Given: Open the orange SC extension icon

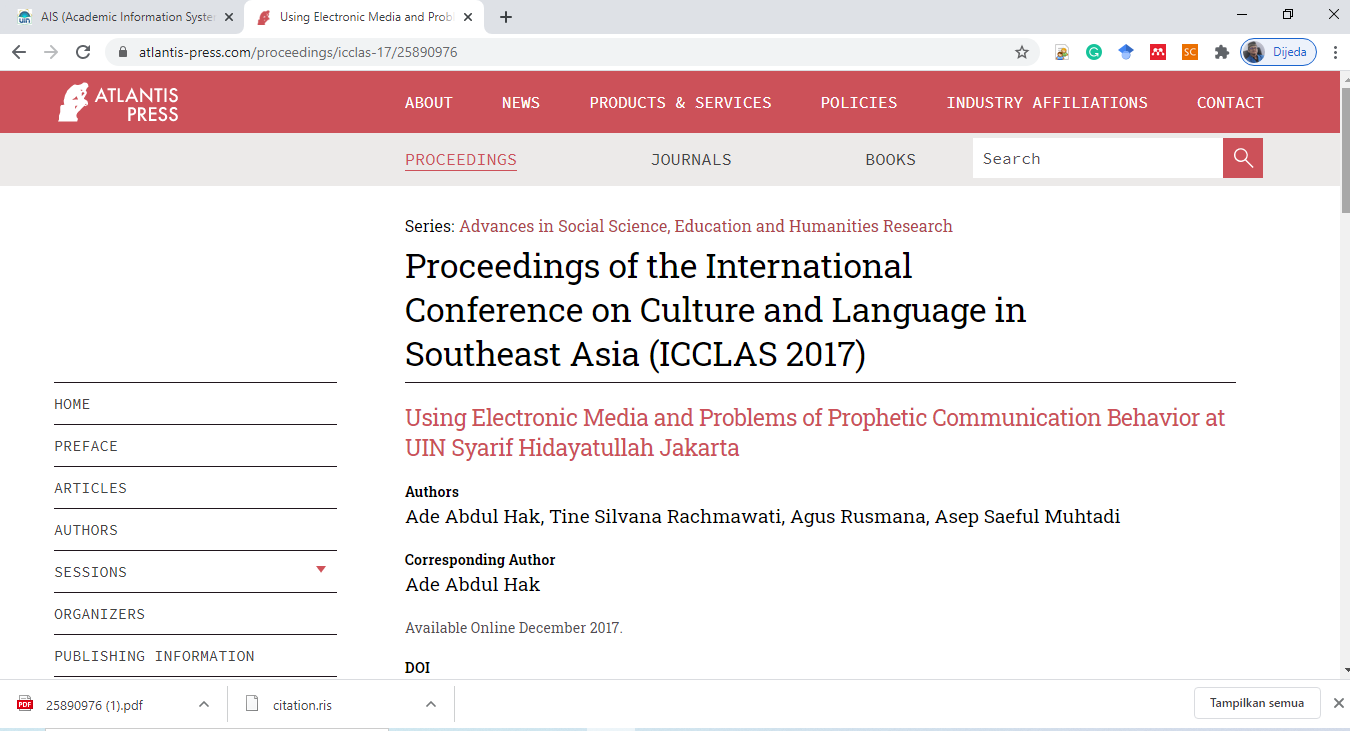Looking at the screenshot, I should (1190, 52).
